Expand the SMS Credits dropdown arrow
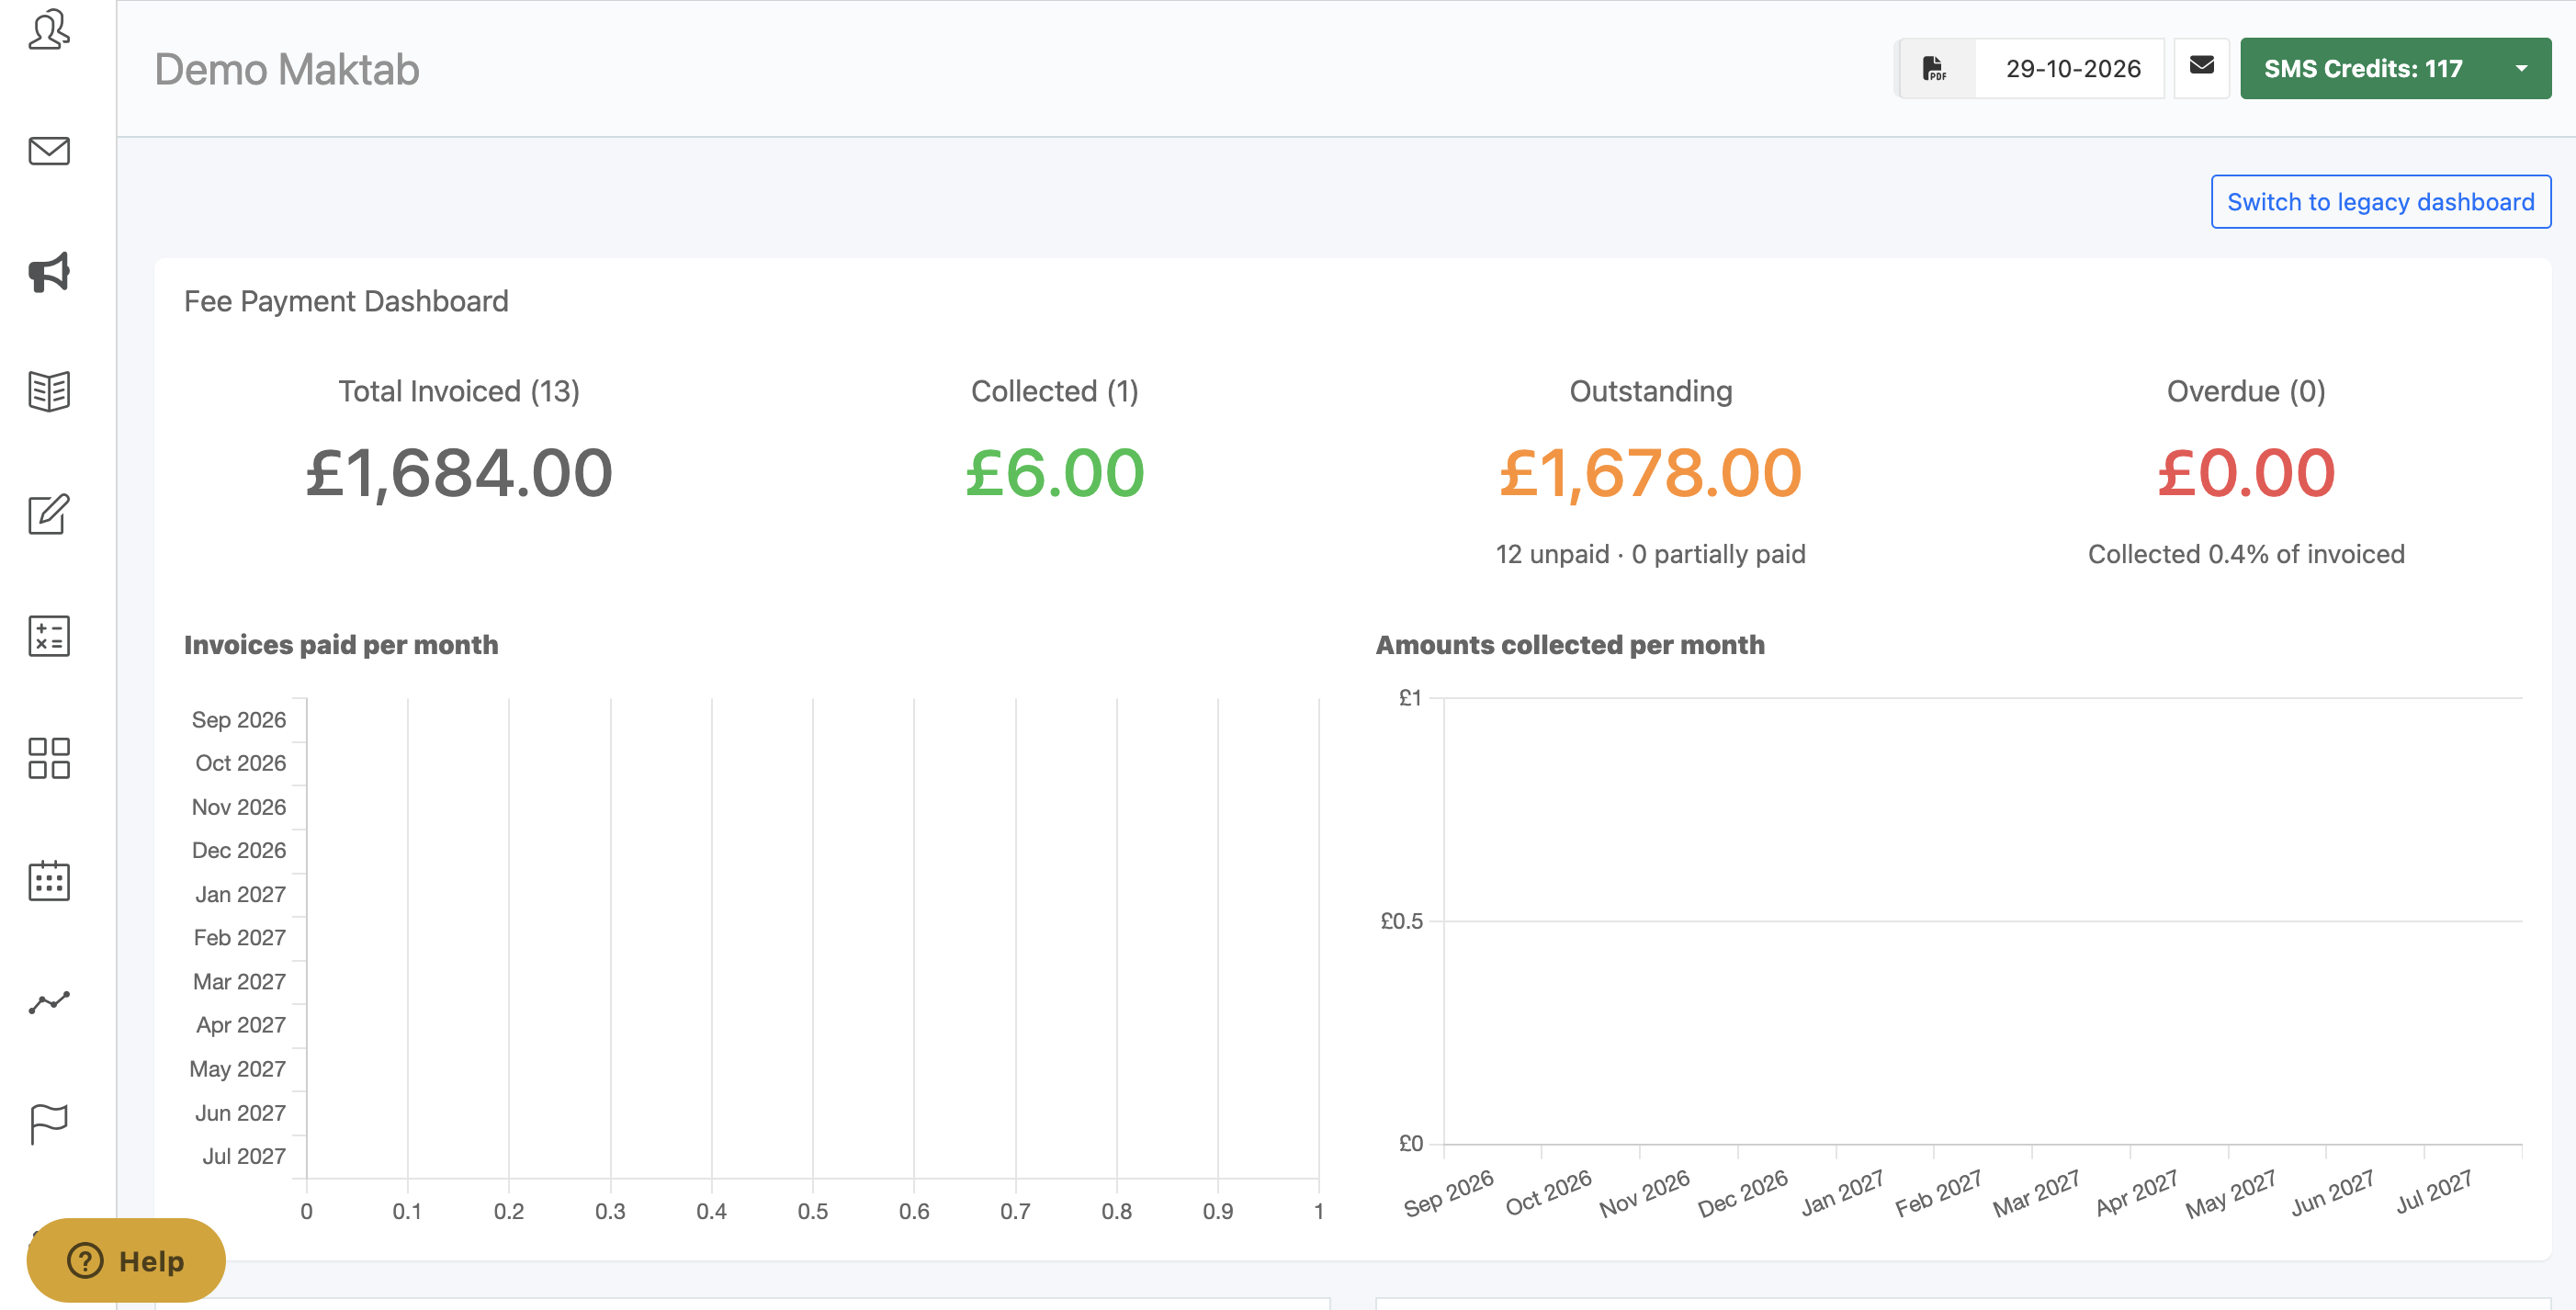The image size is (2576, 1310). (x=2521, y=69)
